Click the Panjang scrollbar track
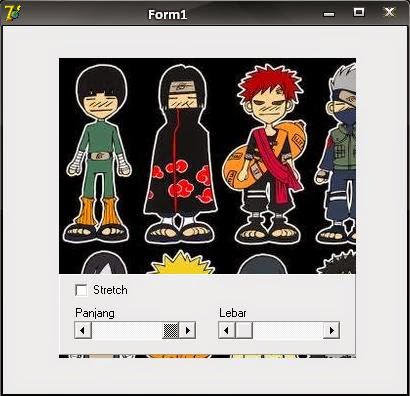The width and height of the screenshot is (410, 396). point(127,330)
